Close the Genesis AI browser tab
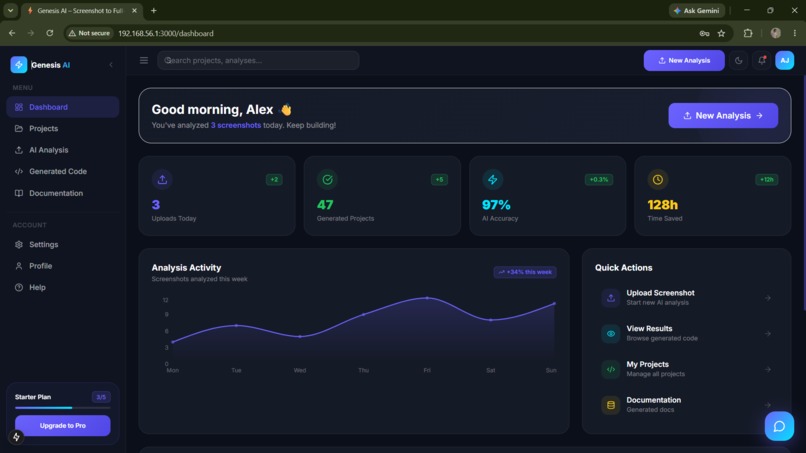806x453 pixels. click(x=134, y=10)
